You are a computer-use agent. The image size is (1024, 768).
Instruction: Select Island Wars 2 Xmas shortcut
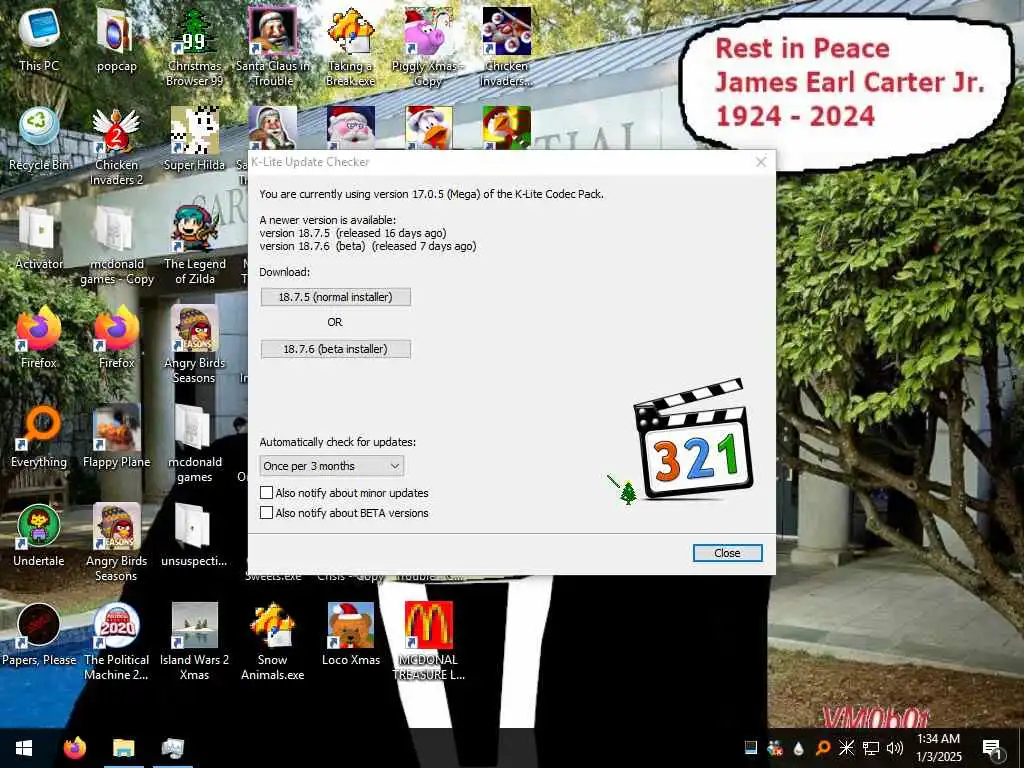pyautogui.click(x=195, y=641)
